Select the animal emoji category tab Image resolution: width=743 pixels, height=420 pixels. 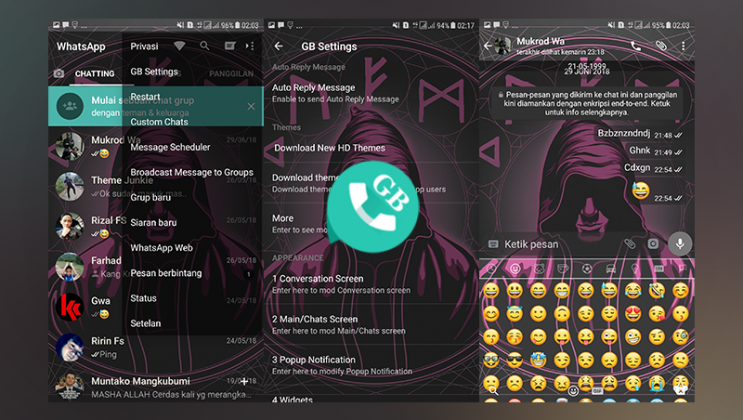pos(539,269)
